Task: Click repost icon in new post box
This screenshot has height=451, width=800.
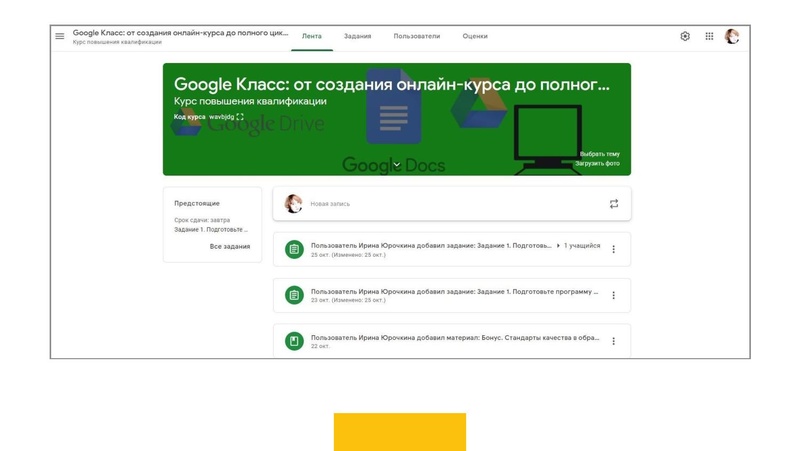Action: (614, 204)
